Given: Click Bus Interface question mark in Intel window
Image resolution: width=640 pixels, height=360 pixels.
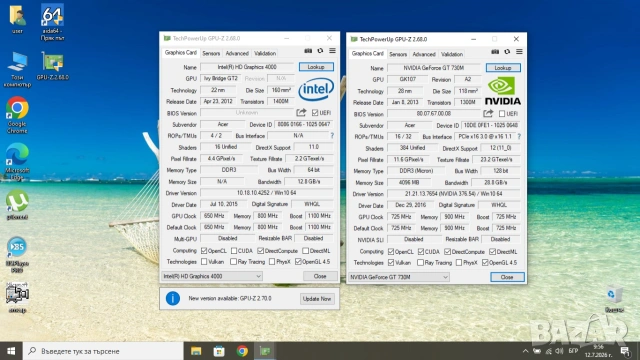Looking at the screenshot, I should pyautogui.click(x=332, y=136).
